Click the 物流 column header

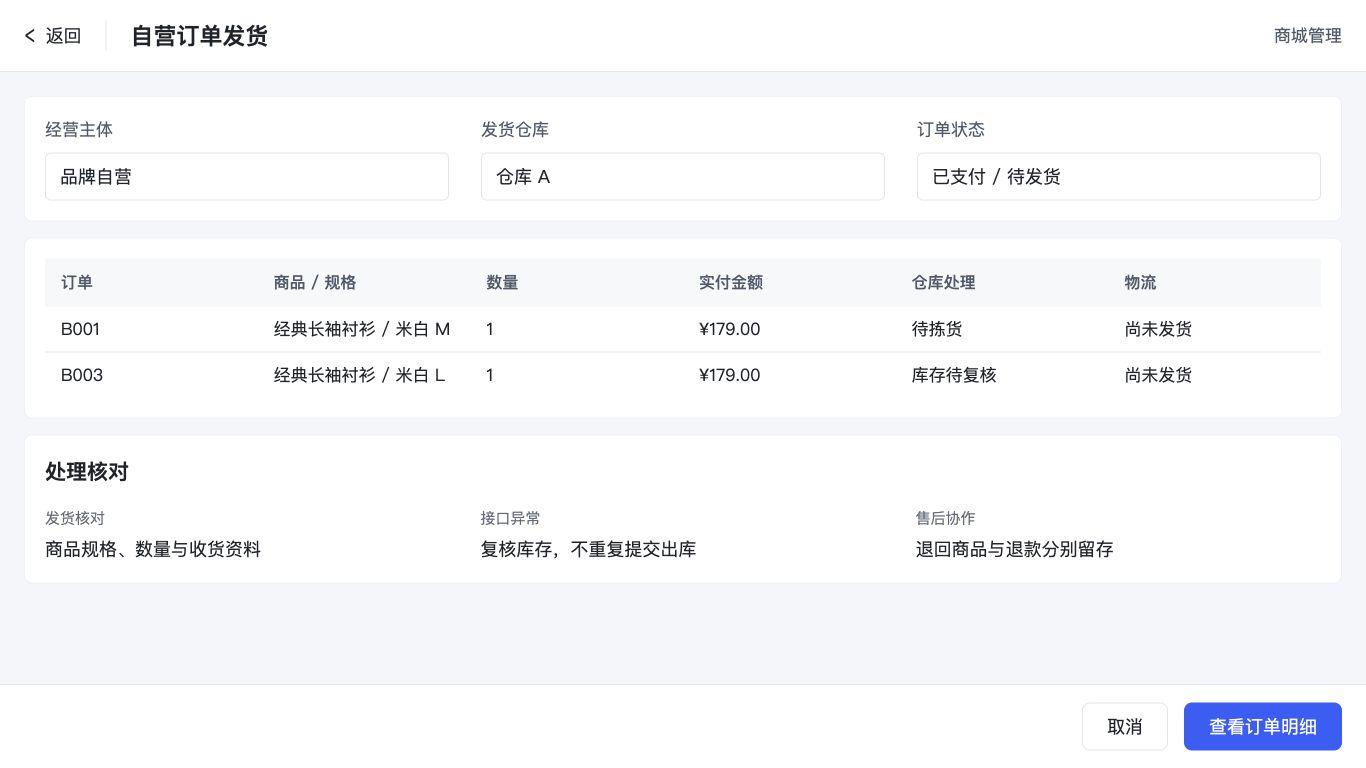click(x=1140, y=283)
